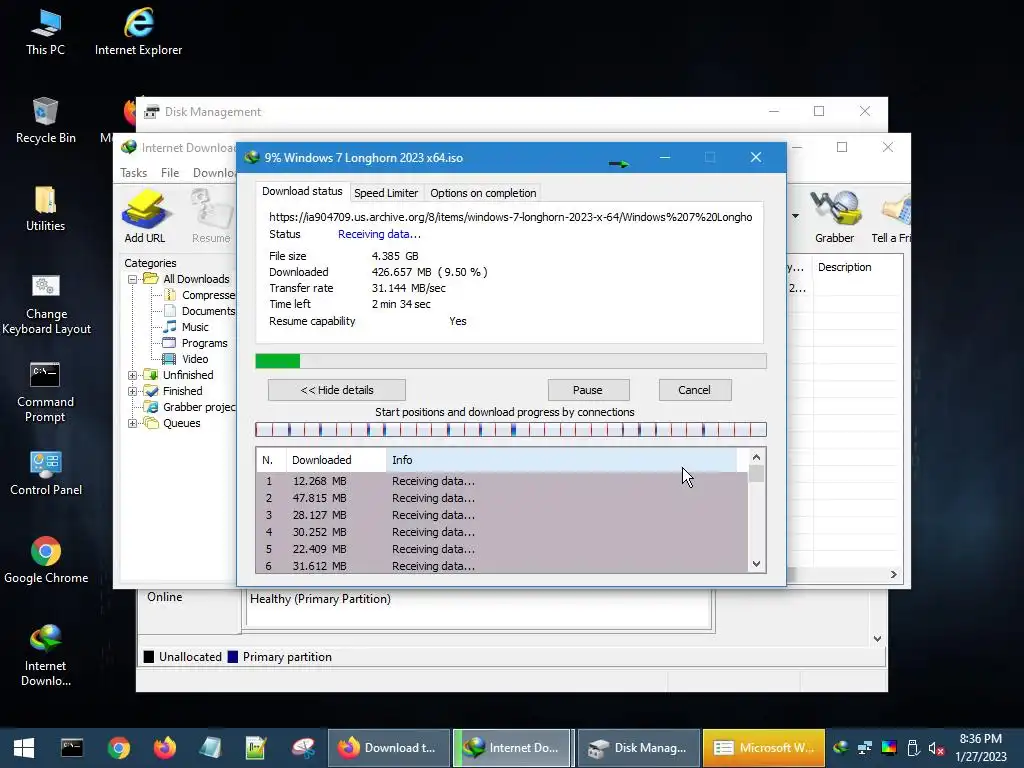Expand the Queues category
The width and height of the screenshot is (1024, 768).
click(x=133, y=423)
